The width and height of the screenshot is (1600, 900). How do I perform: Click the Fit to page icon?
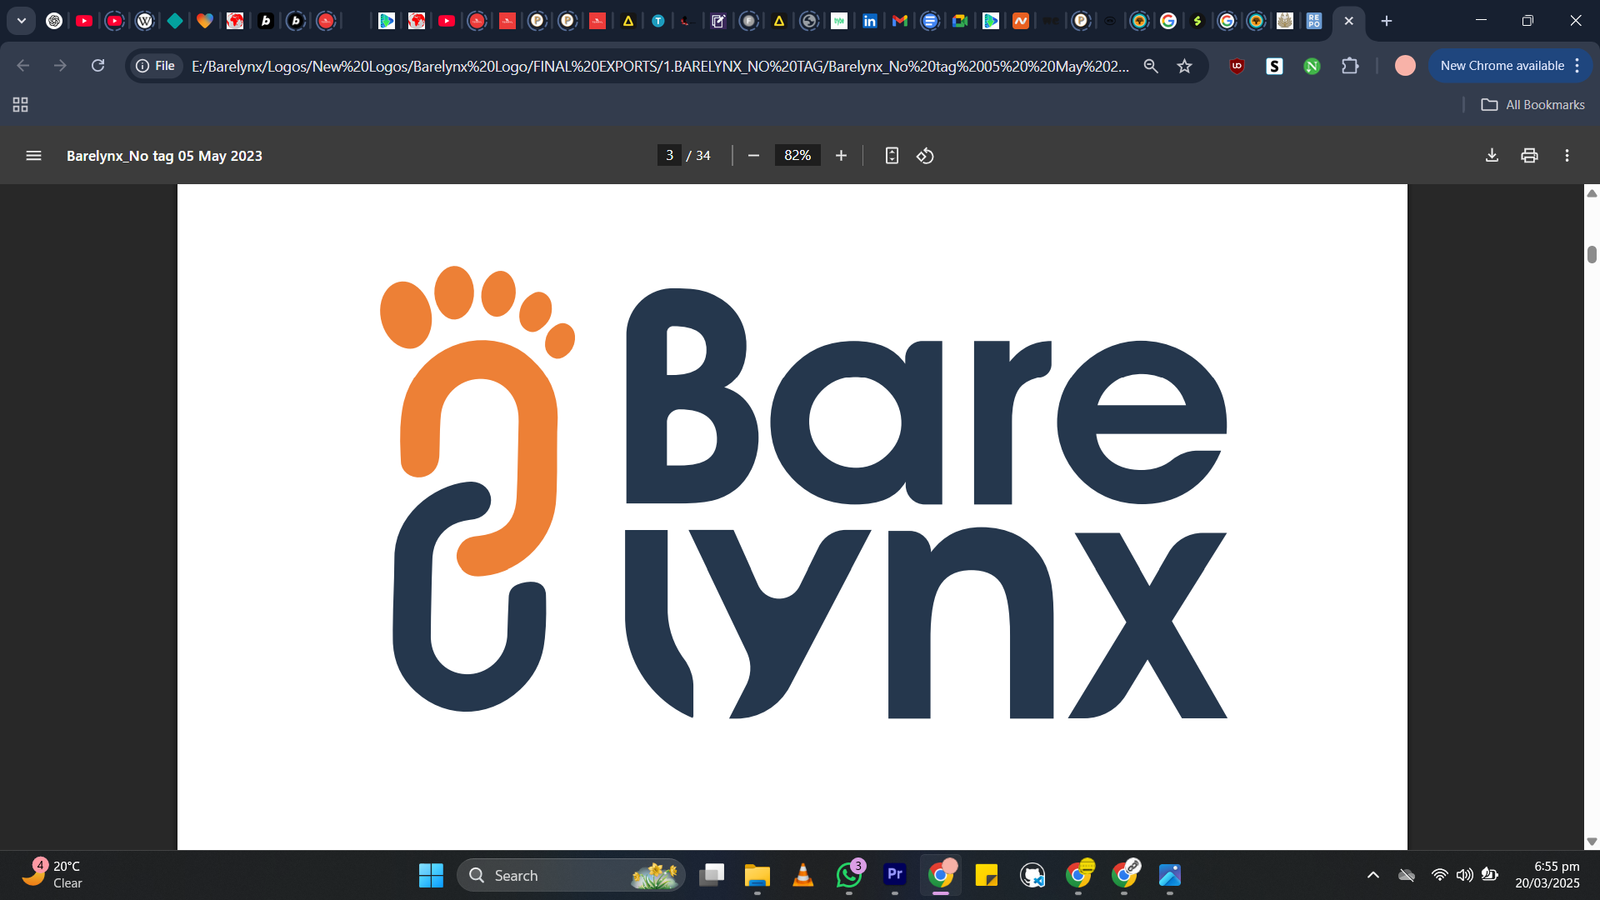click(892, 156)
